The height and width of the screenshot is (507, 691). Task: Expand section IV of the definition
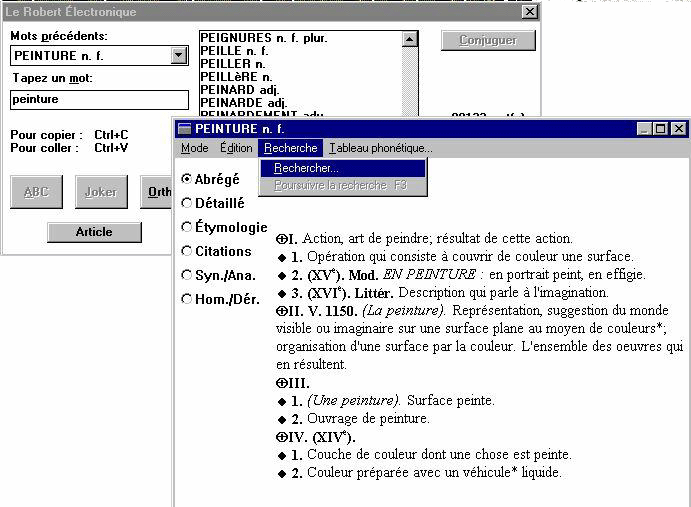(x=280, y=437)
